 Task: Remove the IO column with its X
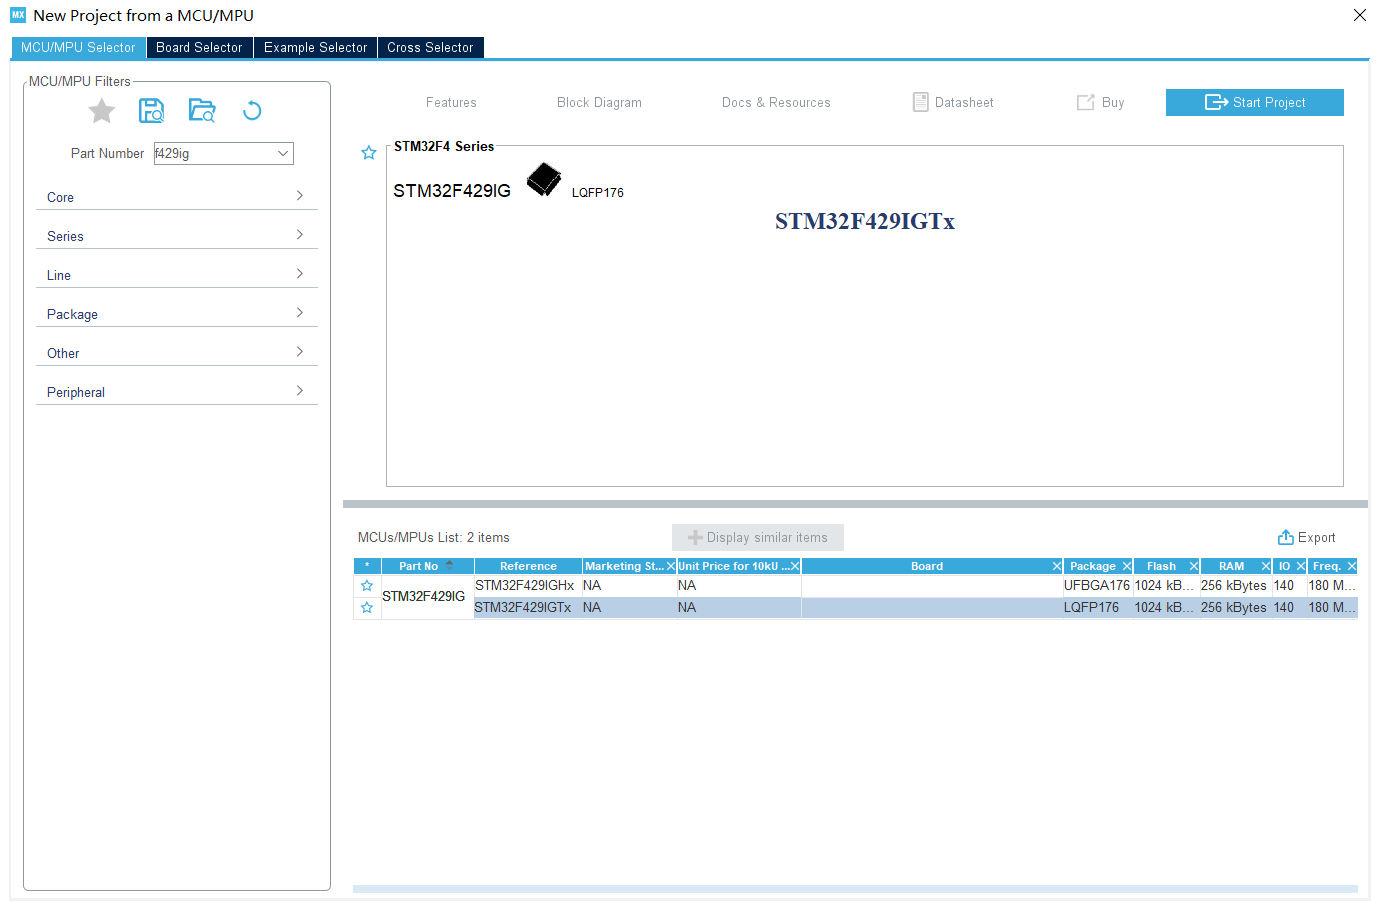point(1300,566)
